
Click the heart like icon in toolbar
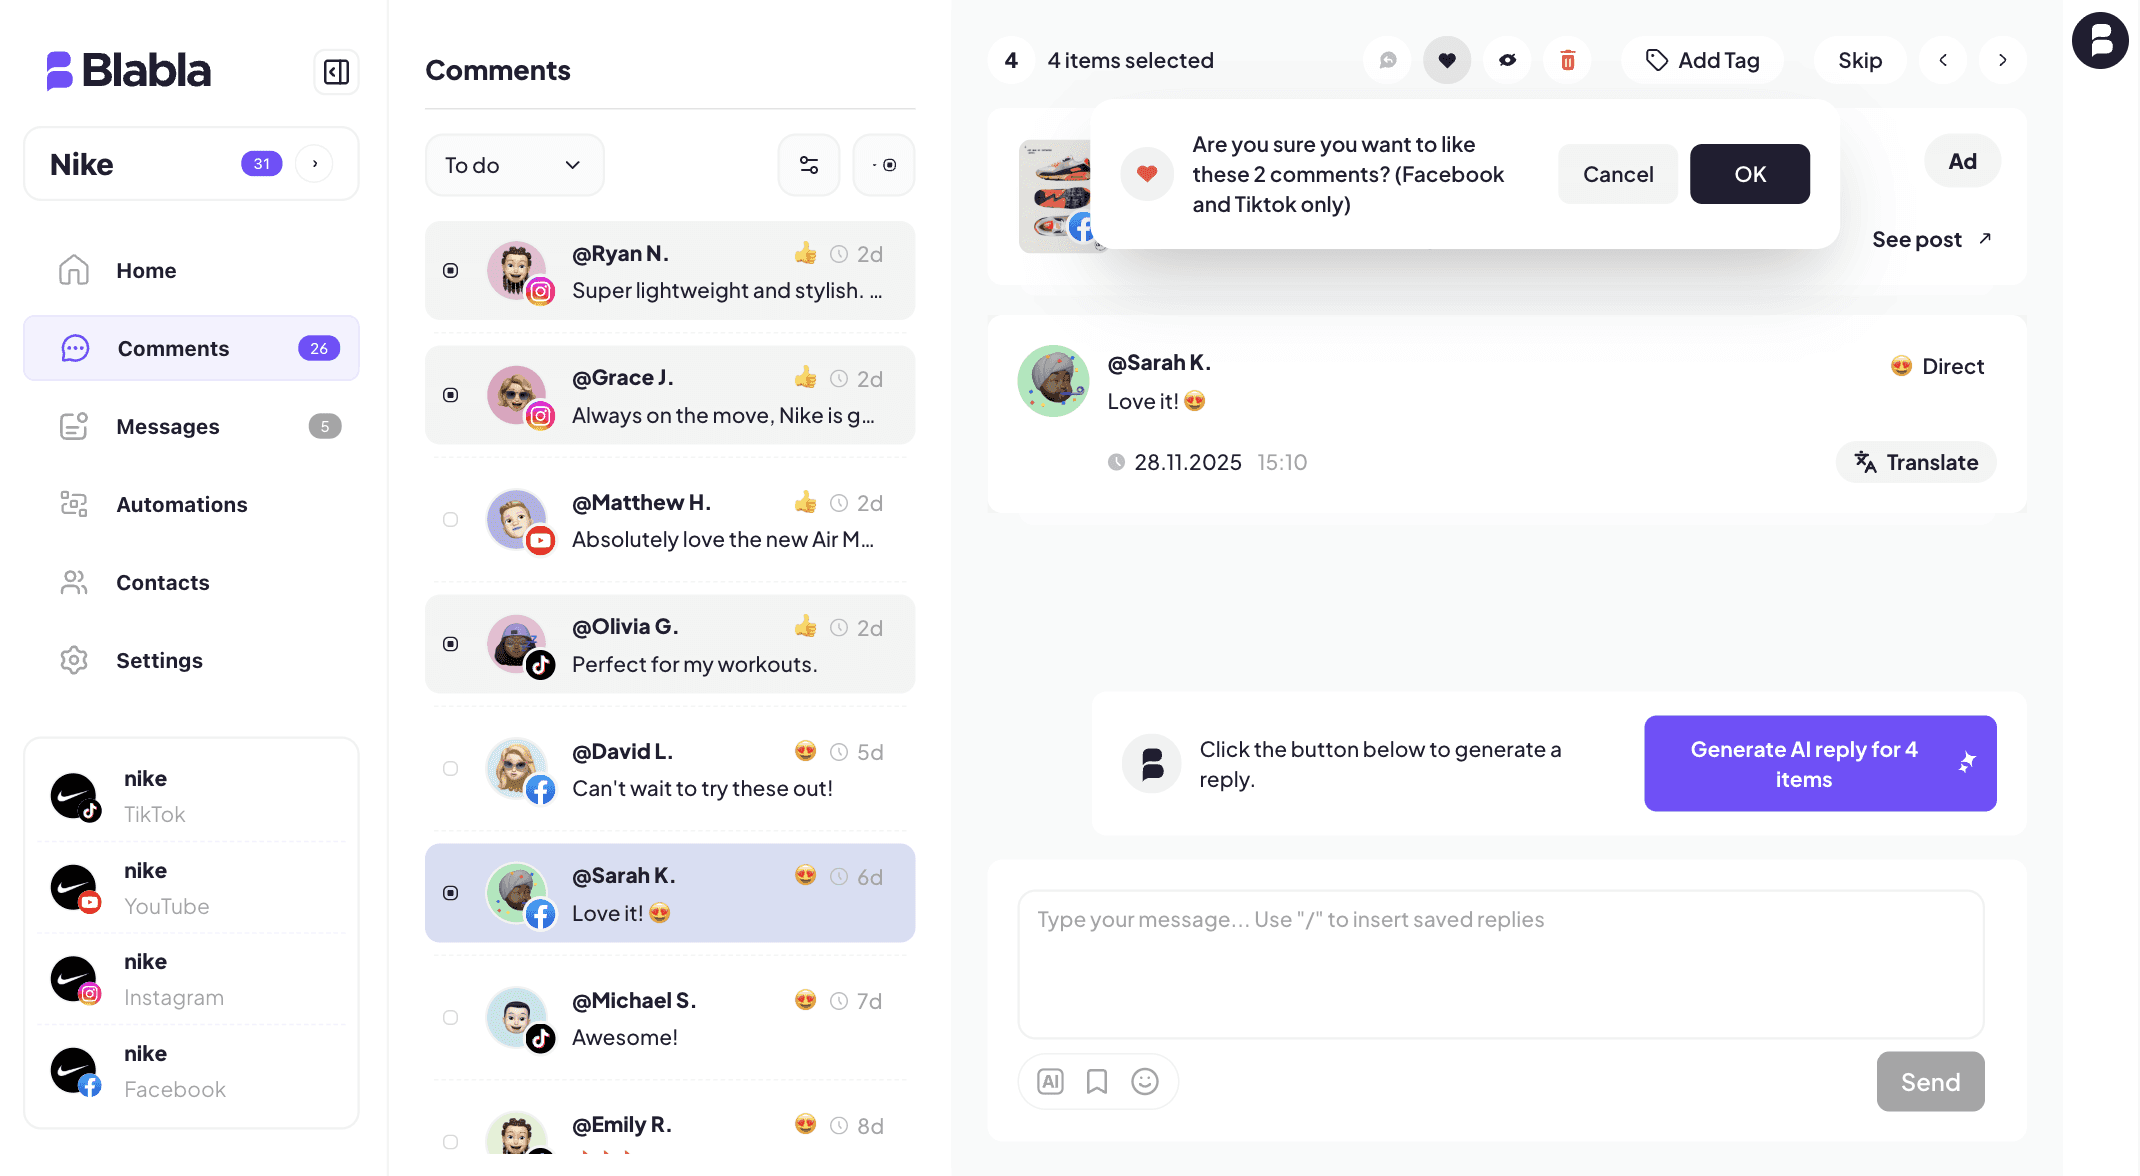[1447, 60]
